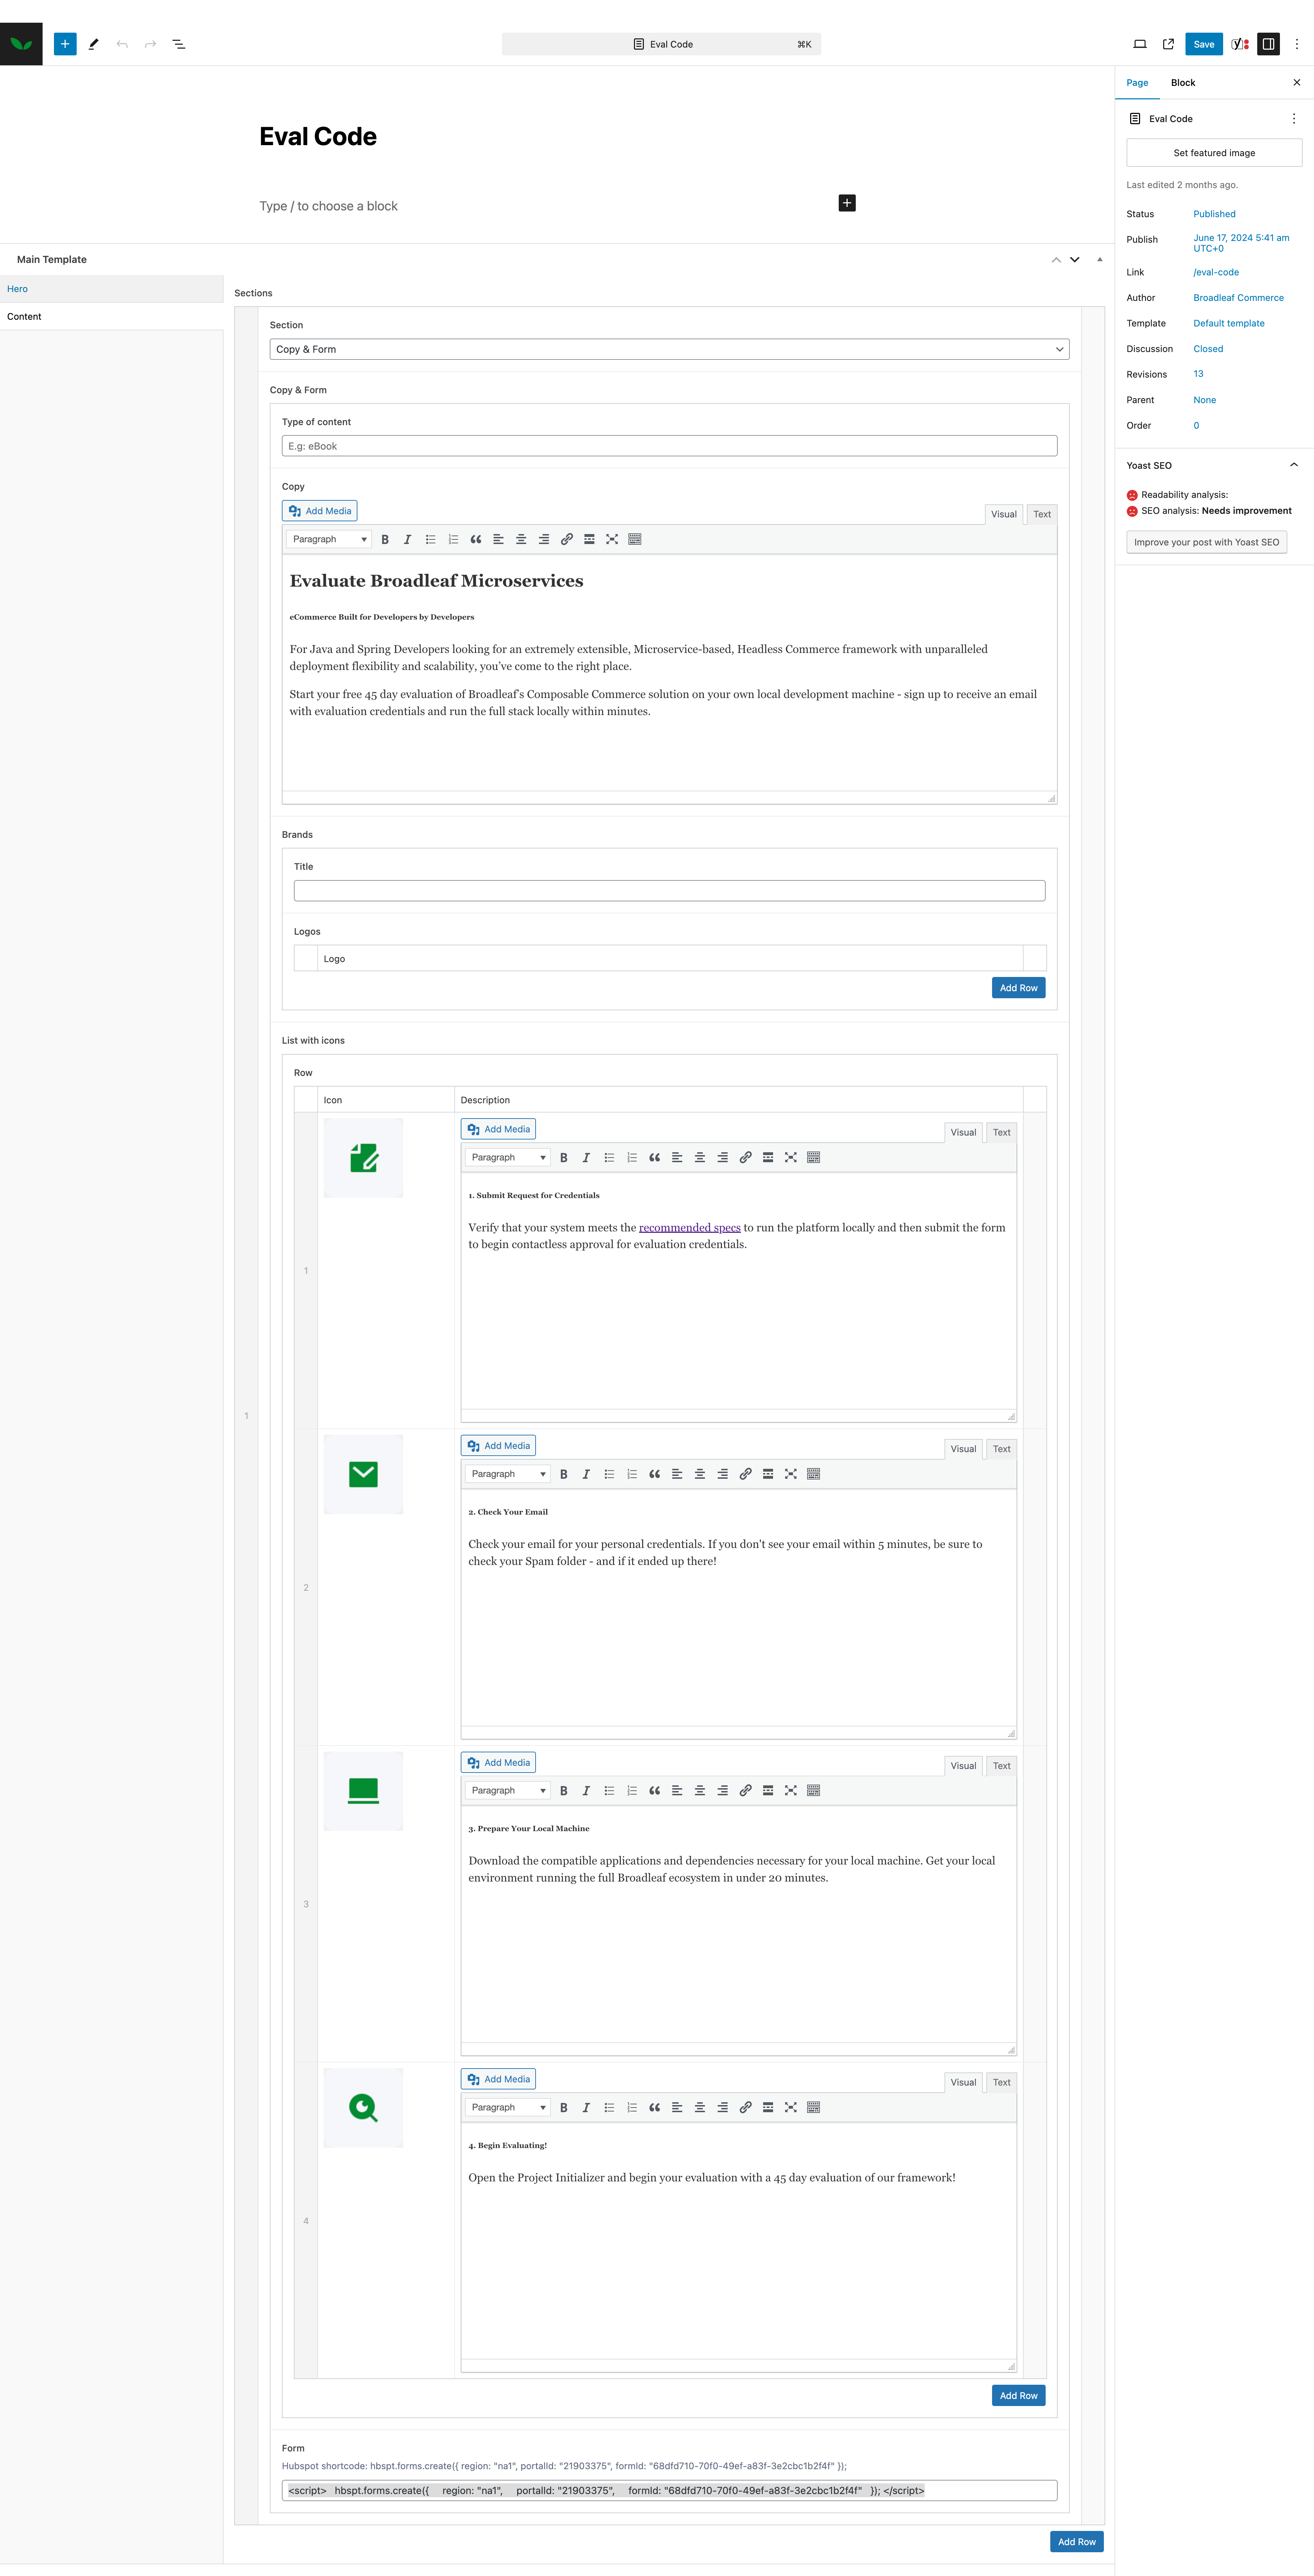Switch to the Block tab in sidebar
1314x2576 pixels.
[1183, 83]
